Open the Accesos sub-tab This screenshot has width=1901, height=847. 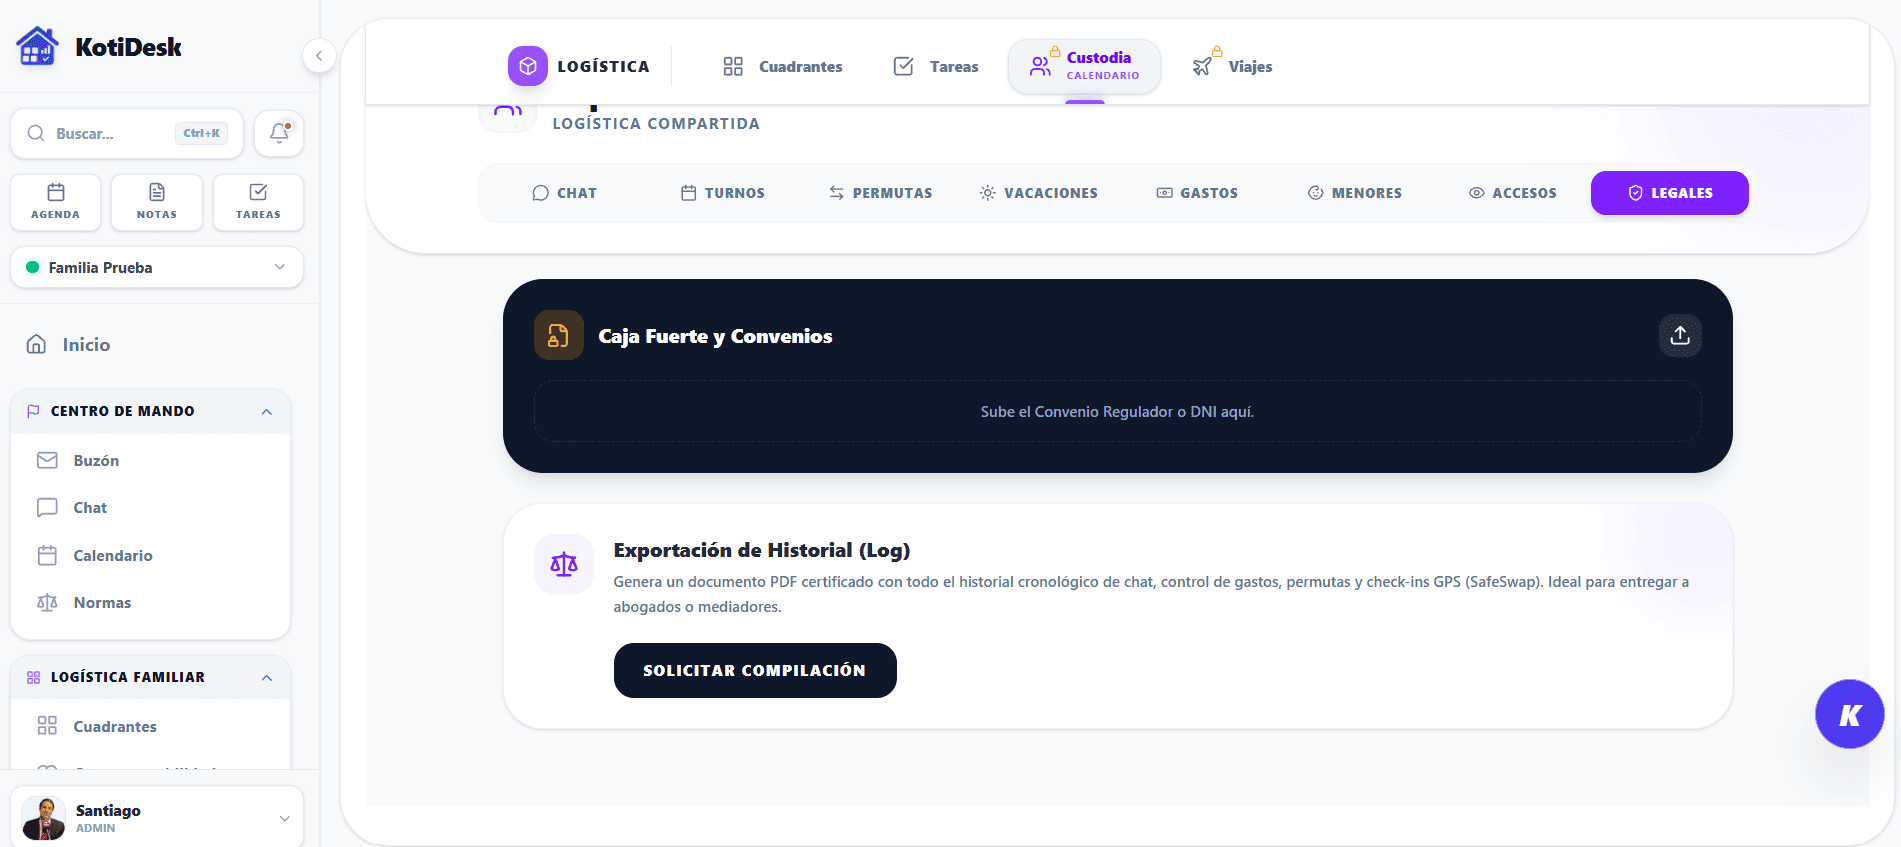tap(1513, 193)
